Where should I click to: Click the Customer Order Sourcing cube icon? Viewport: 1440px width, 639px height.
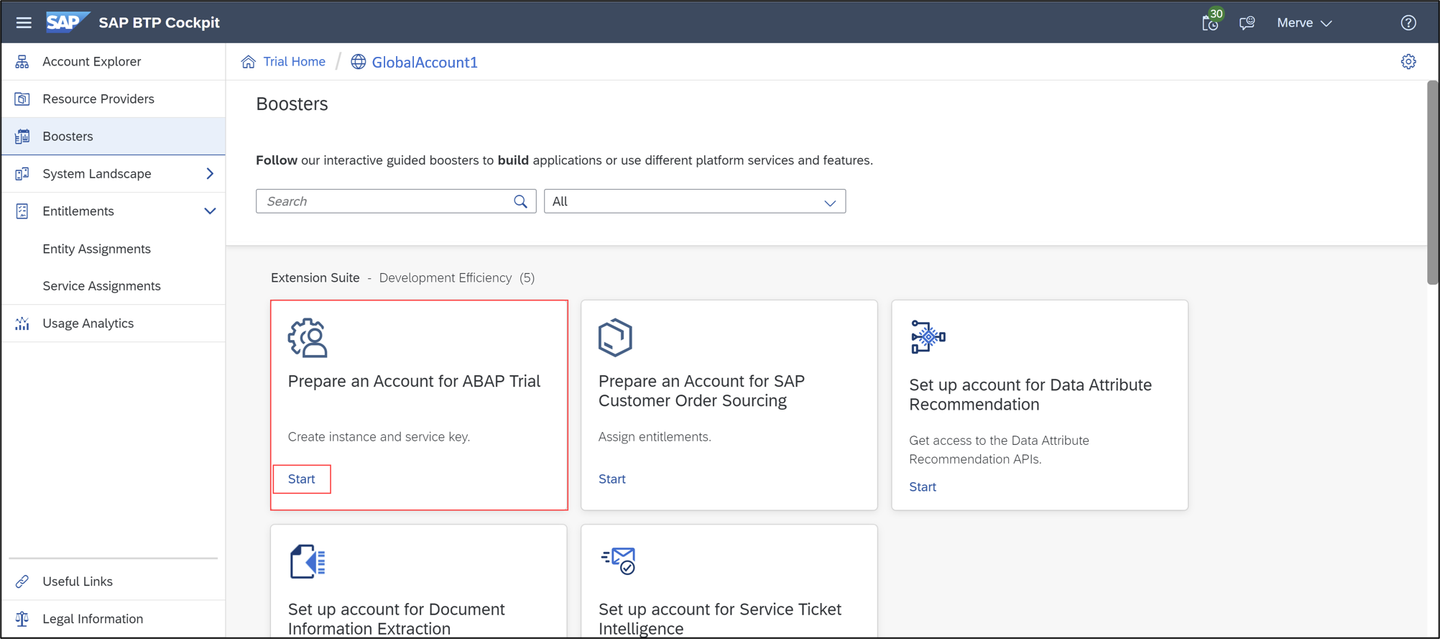point(615,338)
